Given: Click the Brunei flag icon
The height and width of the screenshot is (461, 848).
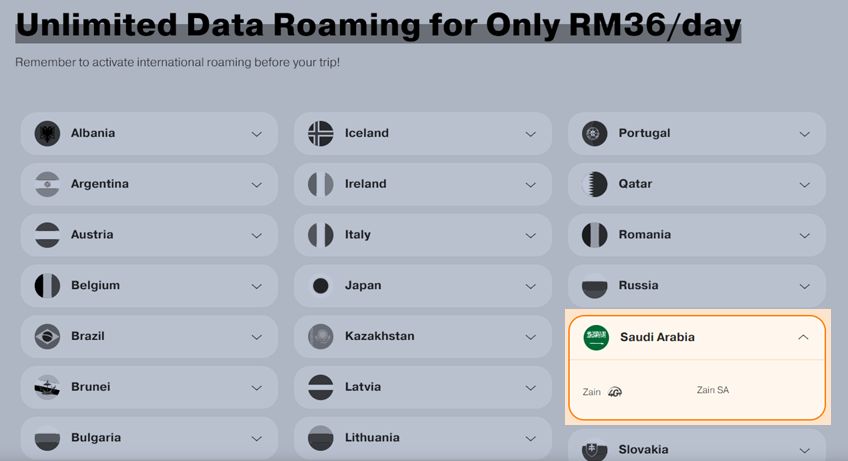Looking at the screenshot, I should tap(47, 387).
